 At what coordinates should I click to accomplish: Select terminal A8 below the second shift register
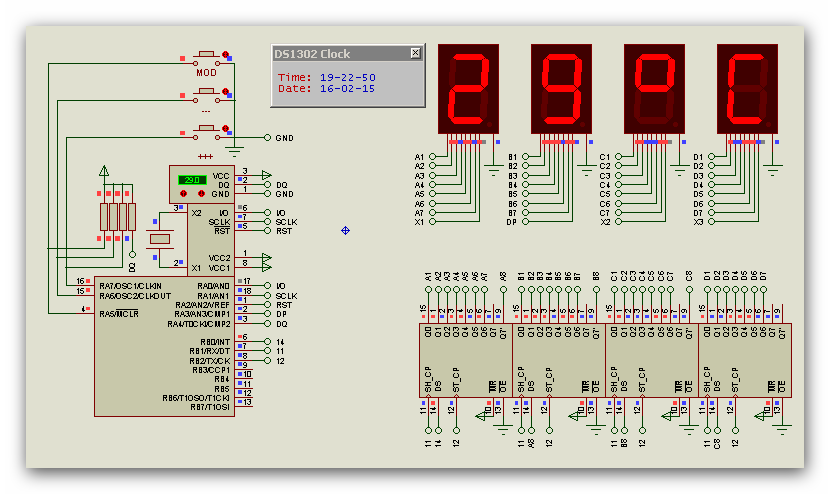pyautogui.click(x=531, y=430)
